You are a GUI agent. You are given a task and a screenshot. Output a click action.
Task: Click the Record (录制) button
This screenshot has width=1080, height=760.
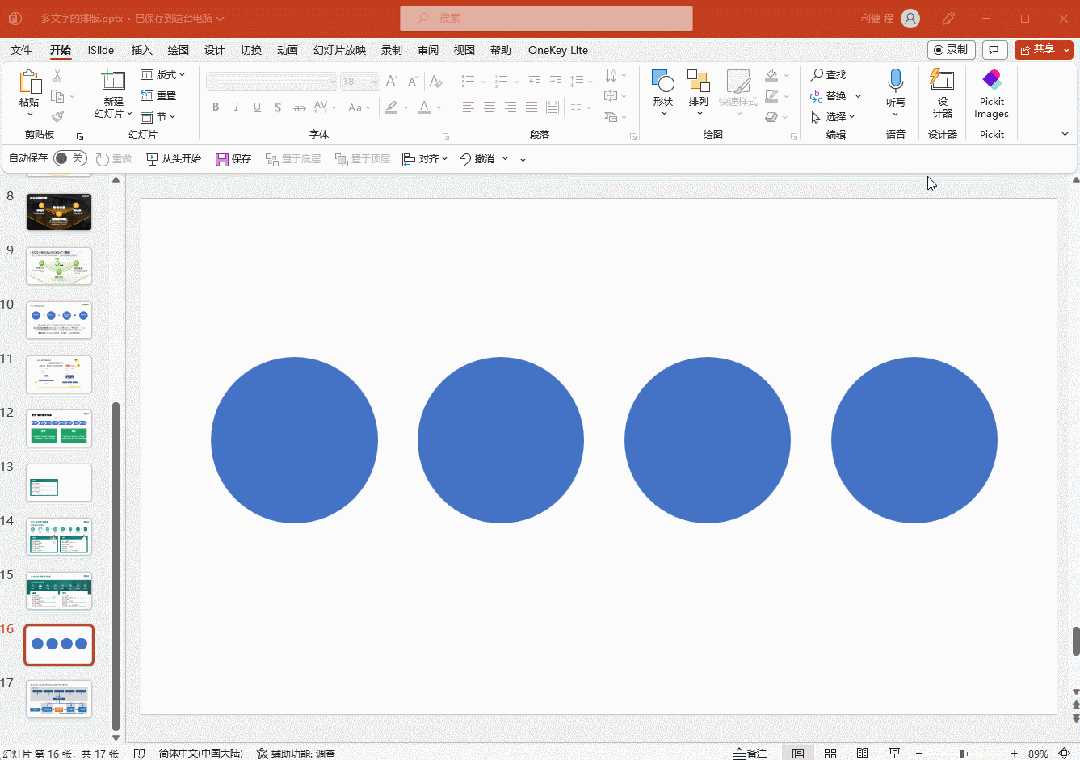tap(950, 50)
